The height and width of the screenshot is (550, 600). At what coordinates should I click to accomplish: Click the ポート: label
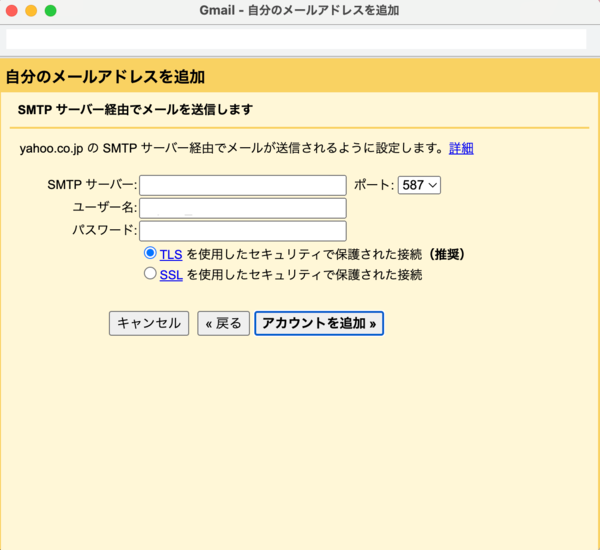click(373, 185)
